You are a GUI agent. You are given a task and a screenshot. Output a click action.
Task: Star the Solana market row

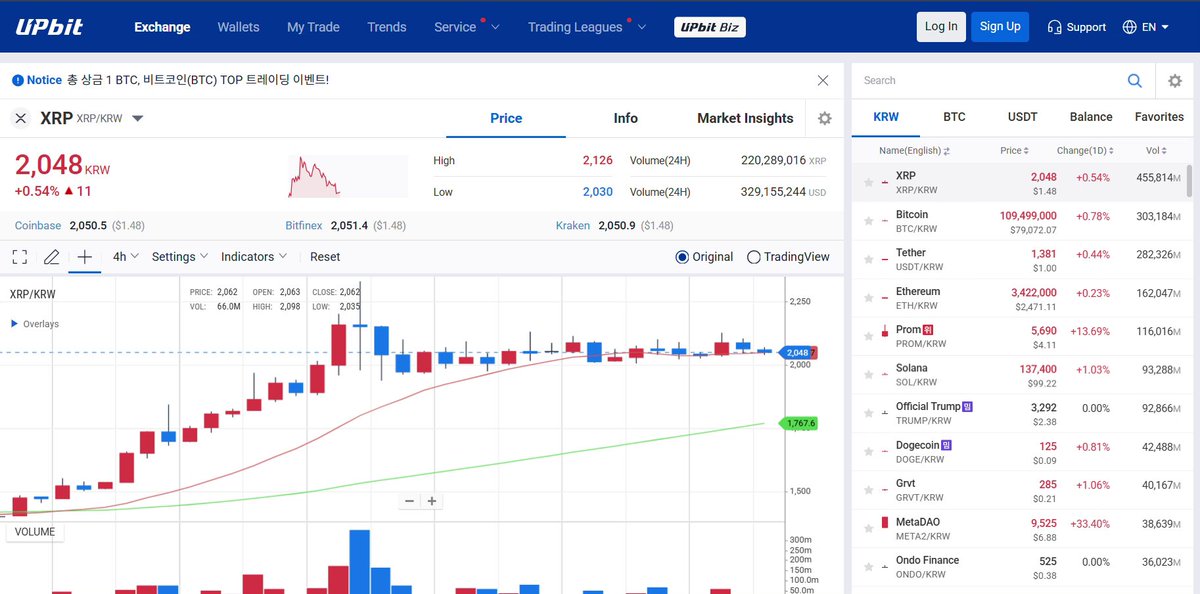(x=868, y=375)
